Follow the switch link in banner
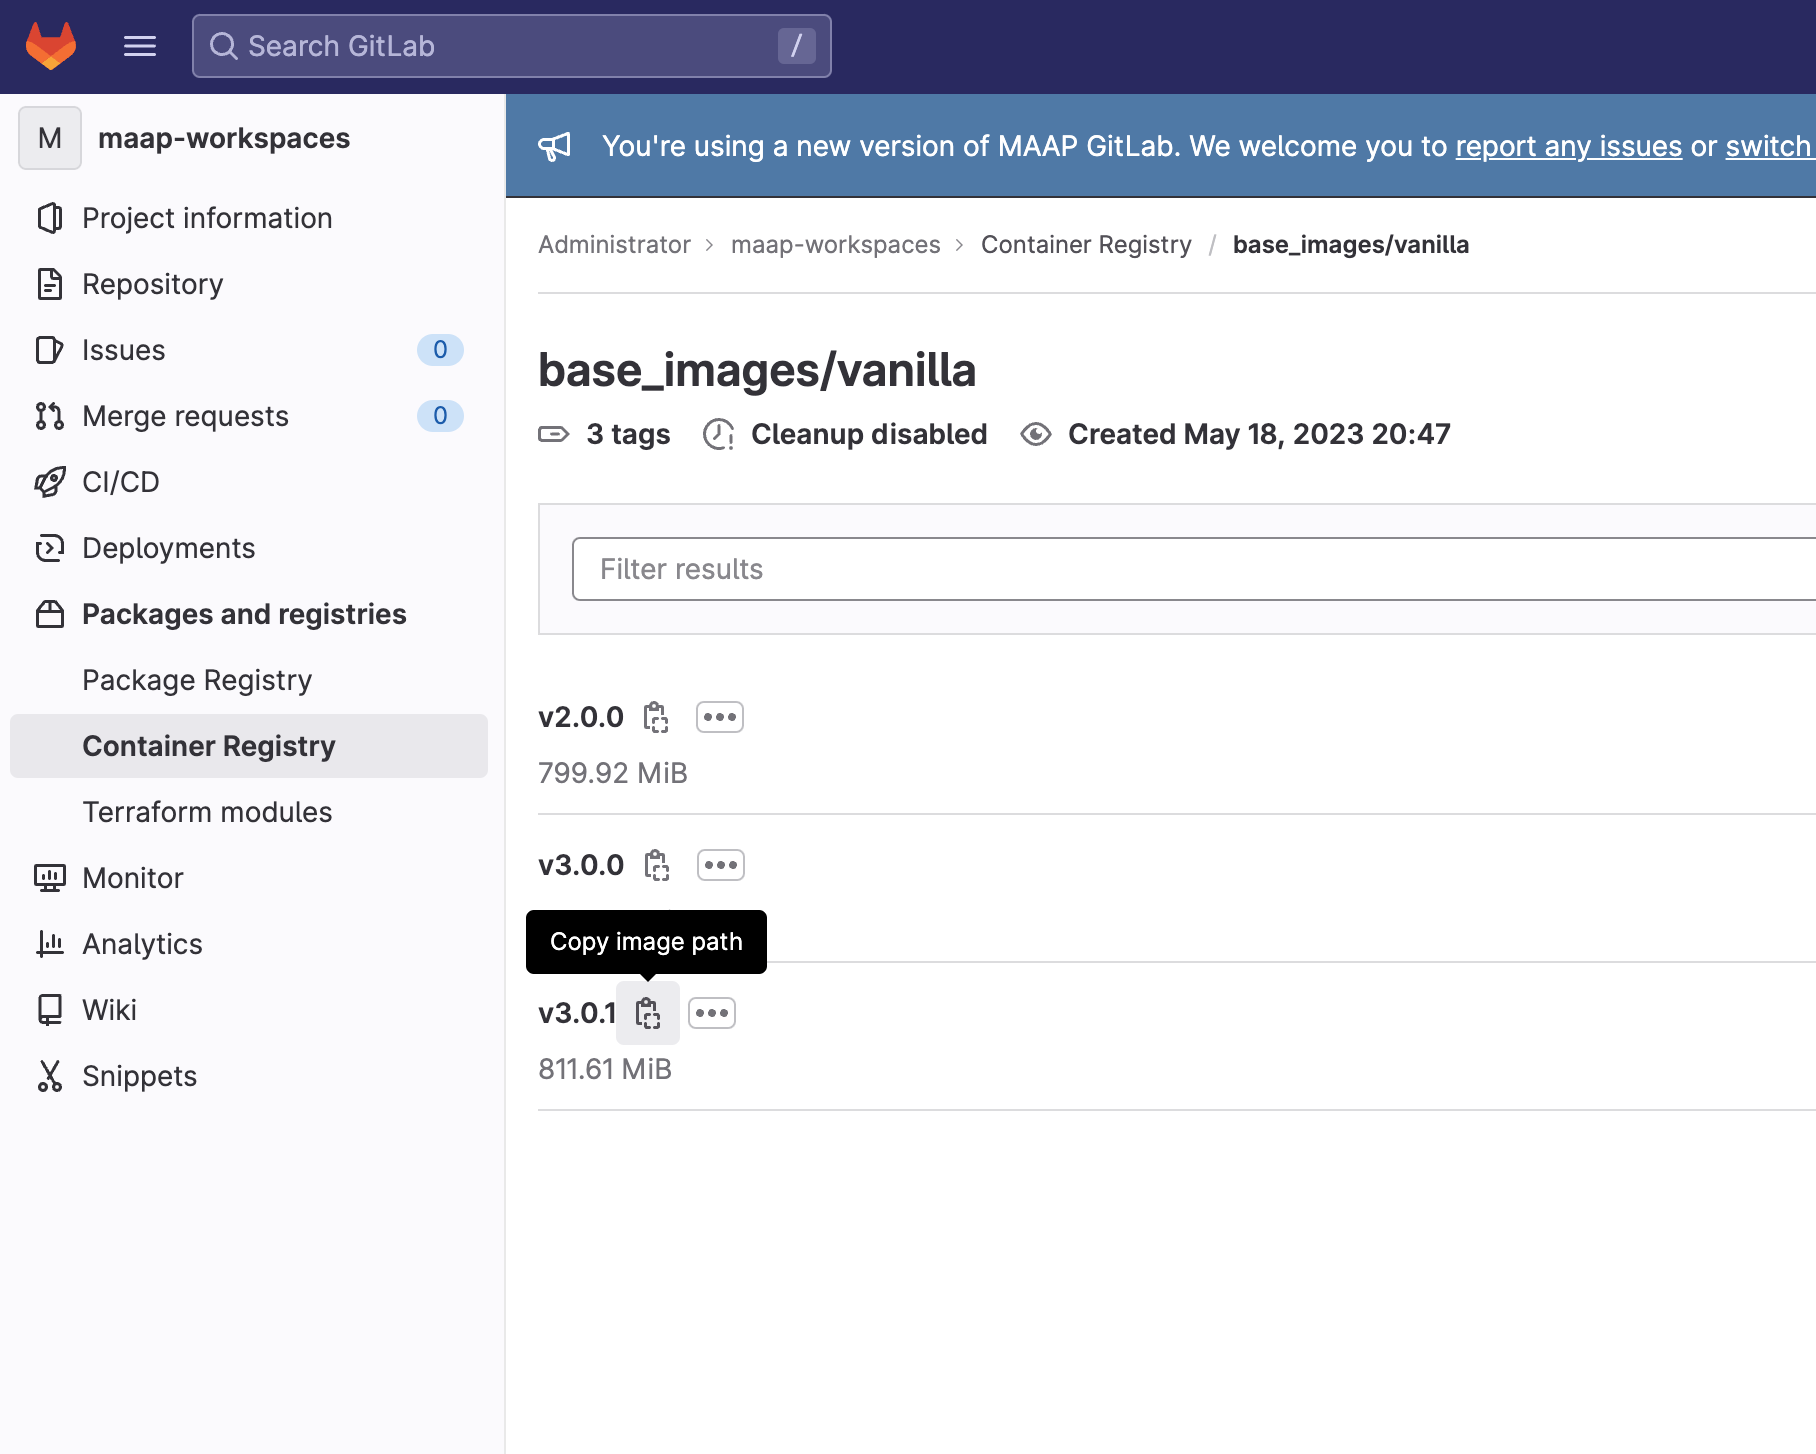Screen dimensions: 1816x1454 point(1769,146)
